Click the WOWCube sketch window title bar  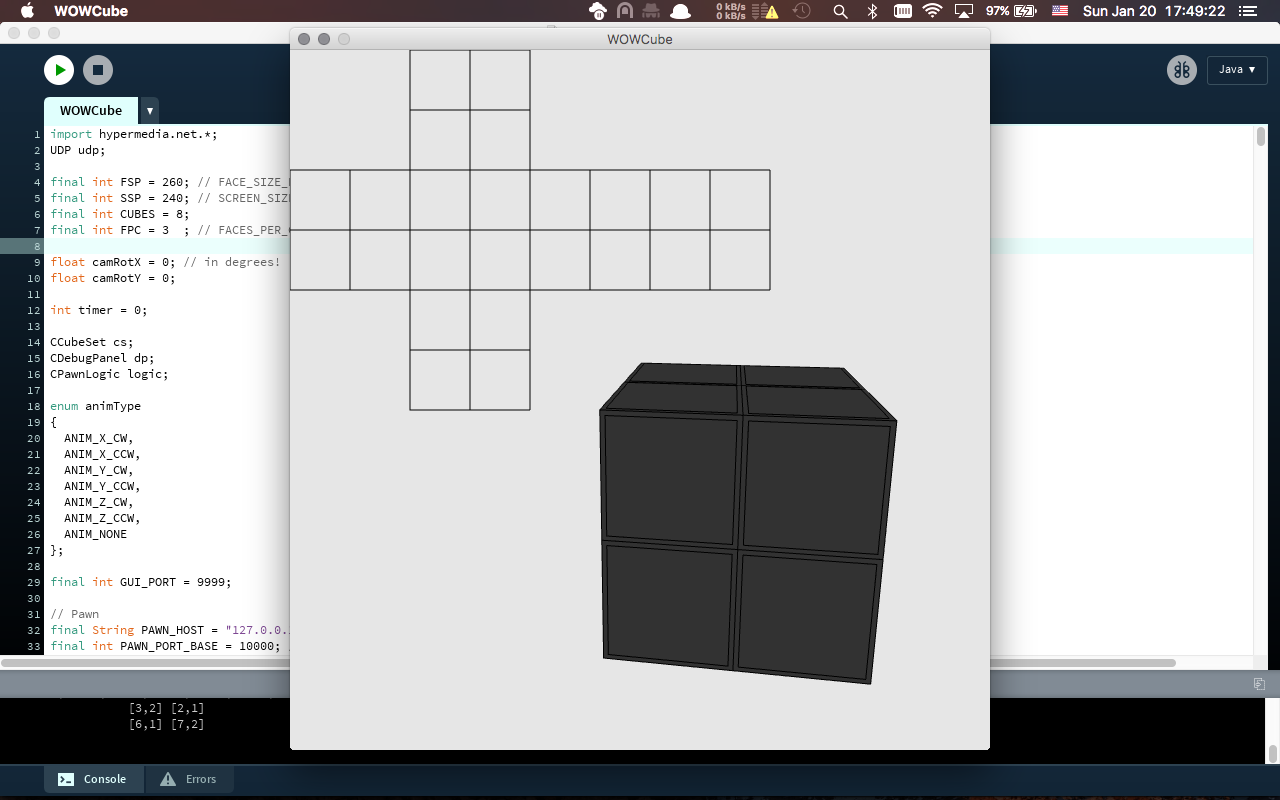pyautogui.click(x=640, y=39)
